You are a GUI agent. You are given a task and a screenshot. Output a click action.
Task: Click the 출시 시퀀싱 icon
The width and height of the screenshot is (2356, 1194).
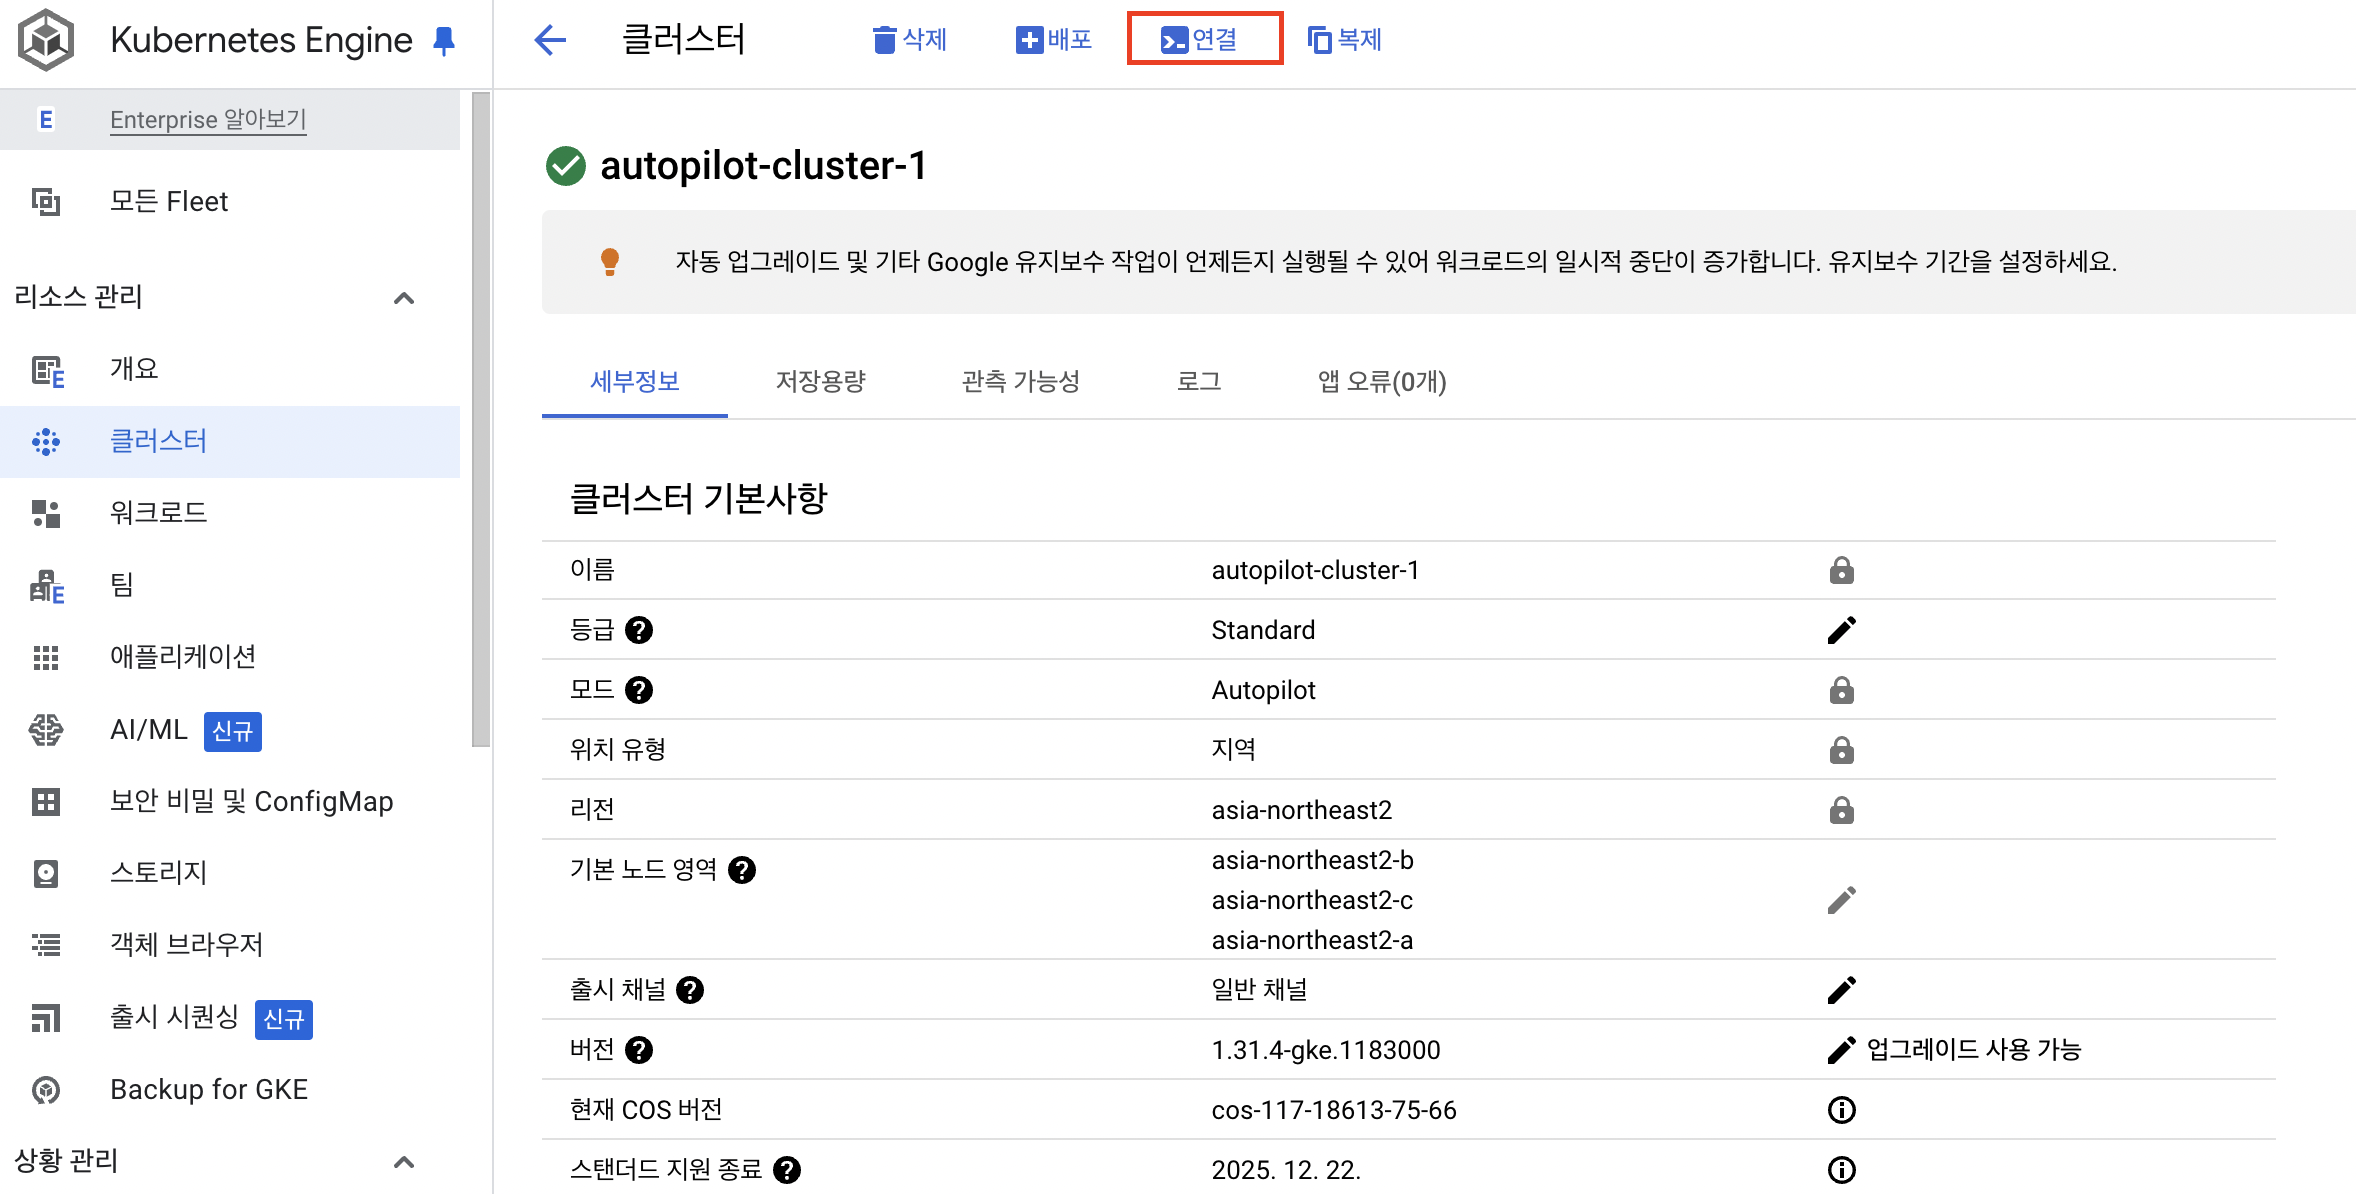click(x=46, y=1018)
